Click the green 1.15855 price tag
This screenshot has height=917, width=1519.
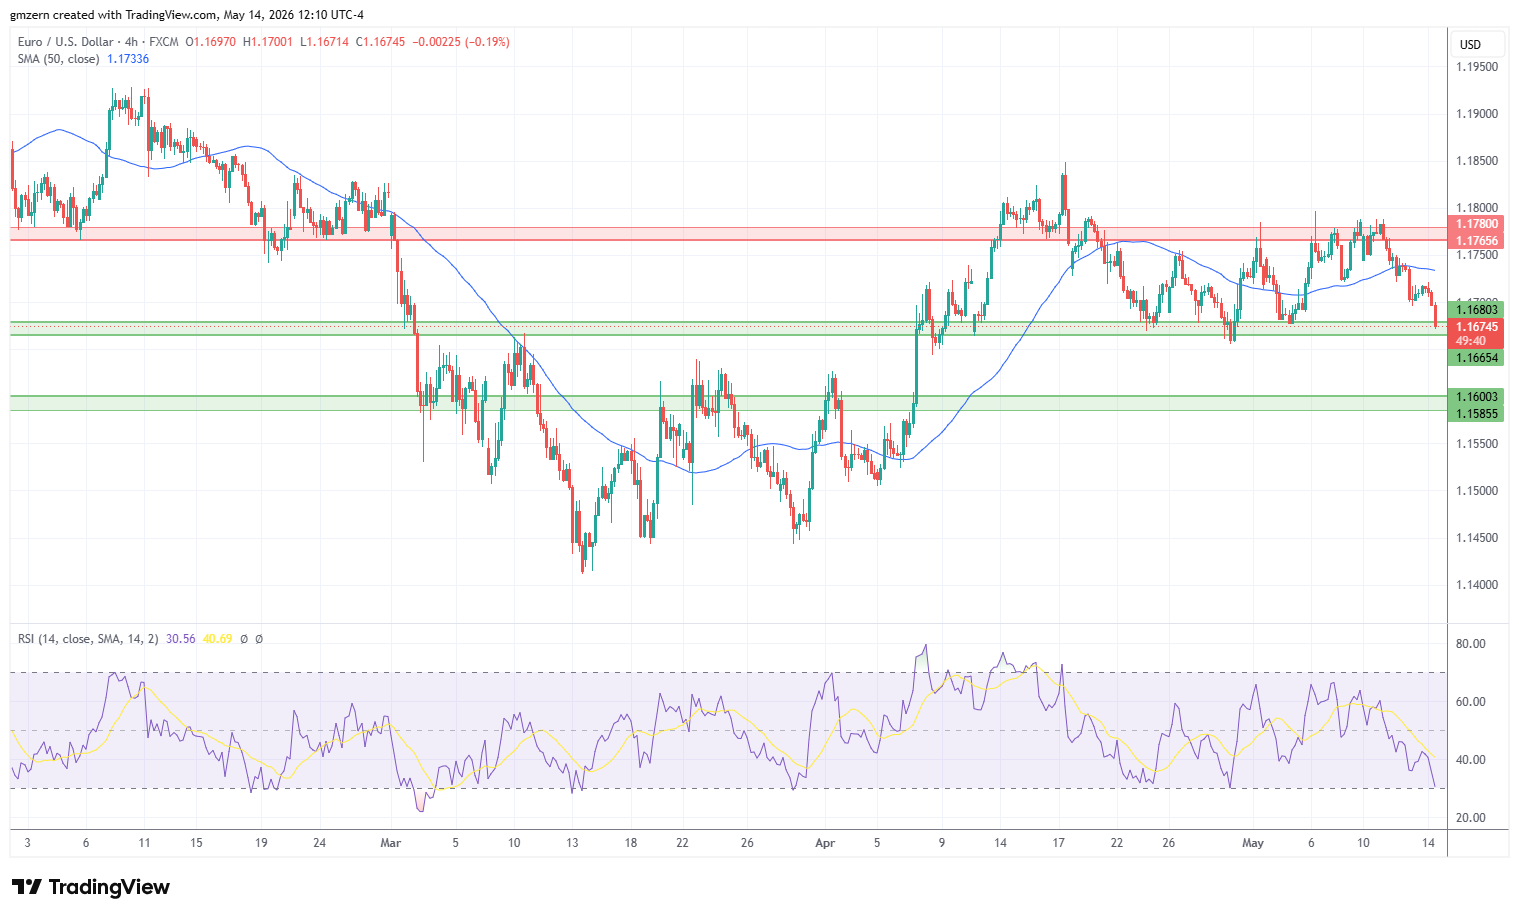click(x=1476, y=414)
